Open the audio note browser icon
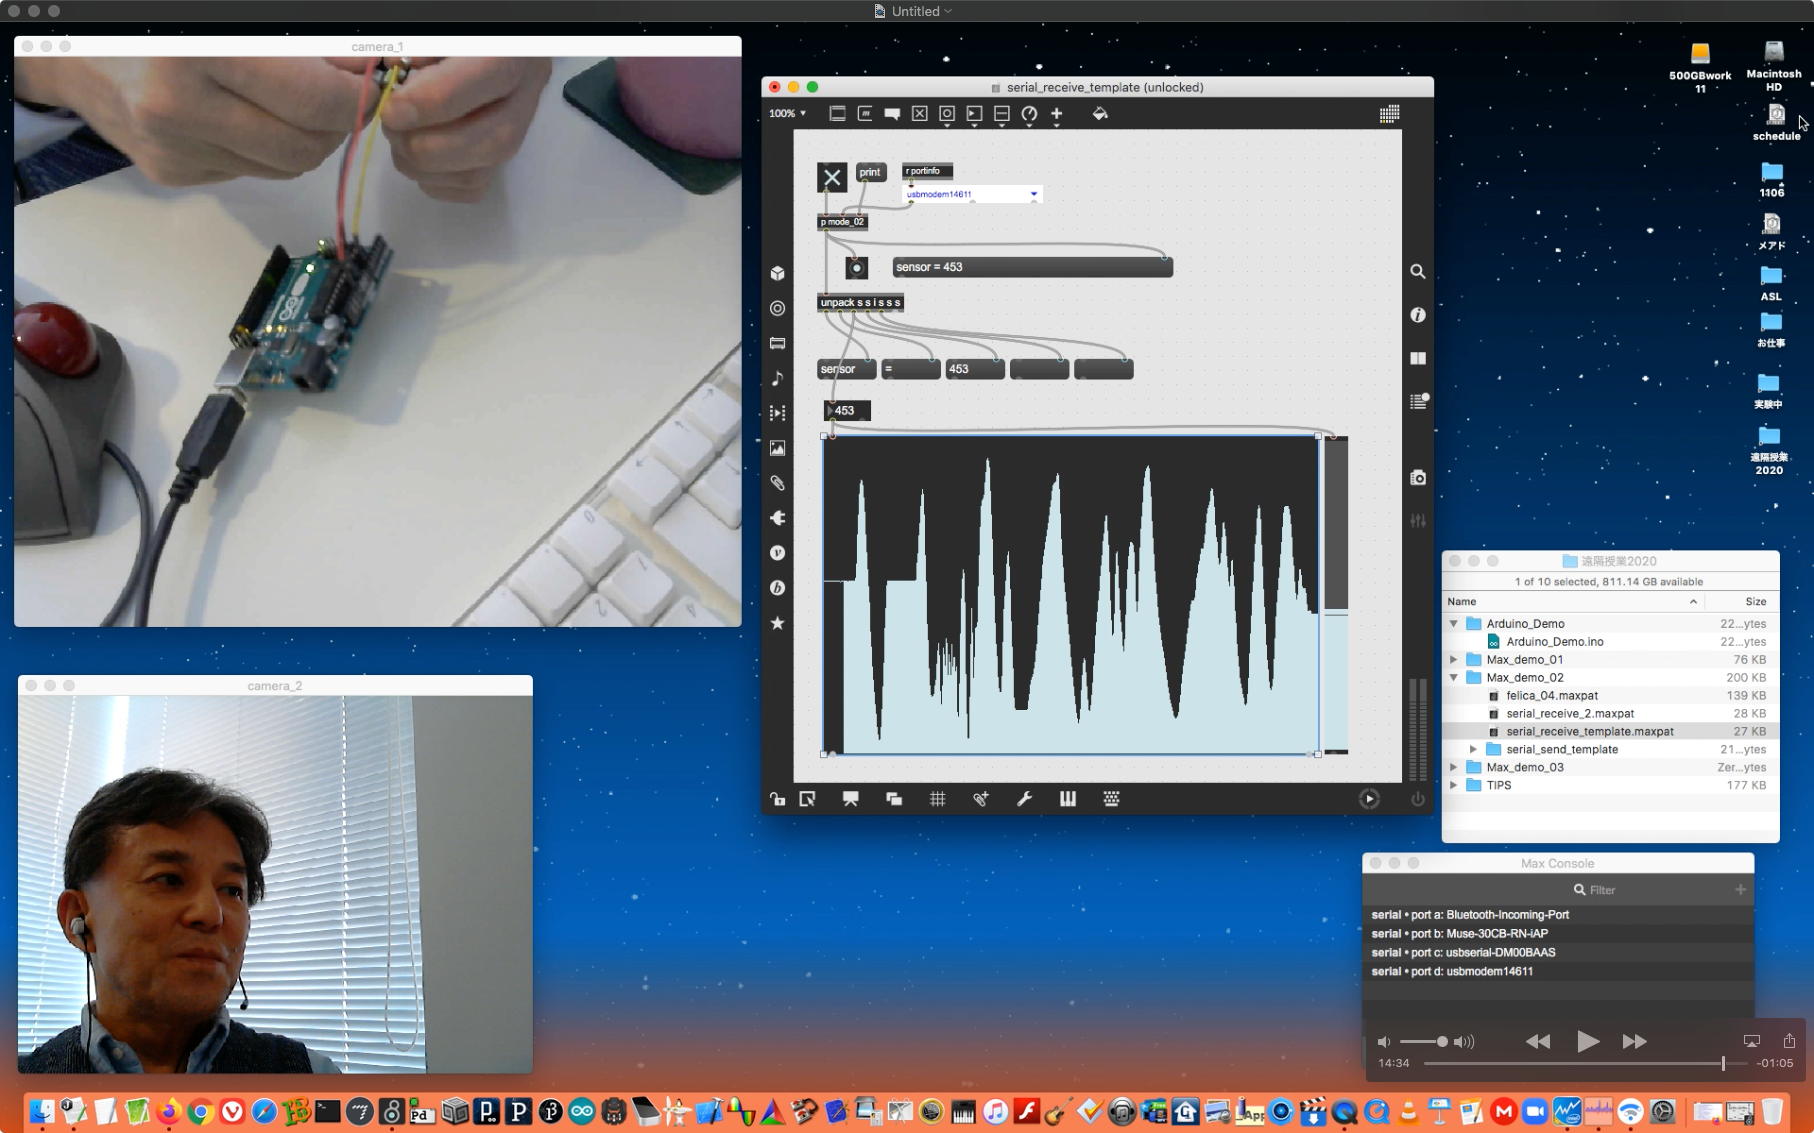1814x1133 pixels. [777, 378]
